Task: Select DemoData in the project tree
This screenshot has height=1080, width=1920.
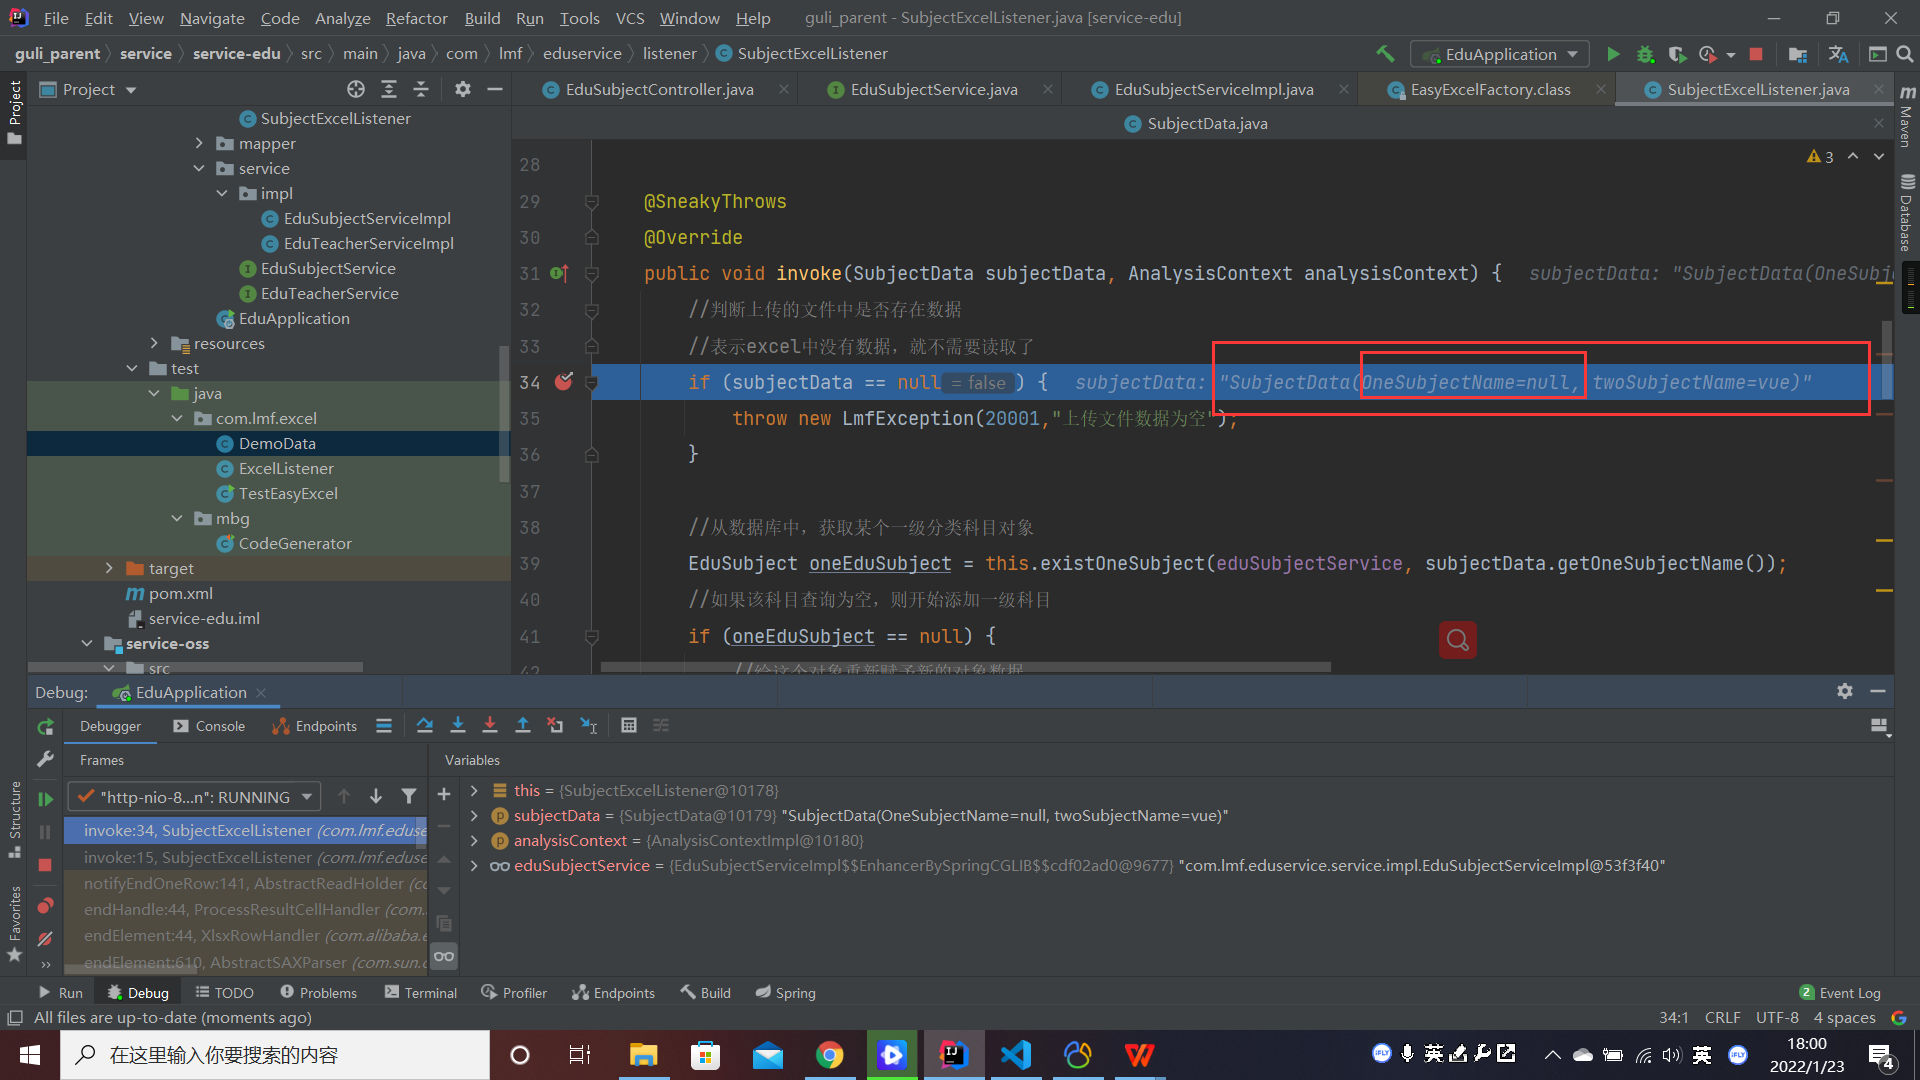Action: coord(277,444)
